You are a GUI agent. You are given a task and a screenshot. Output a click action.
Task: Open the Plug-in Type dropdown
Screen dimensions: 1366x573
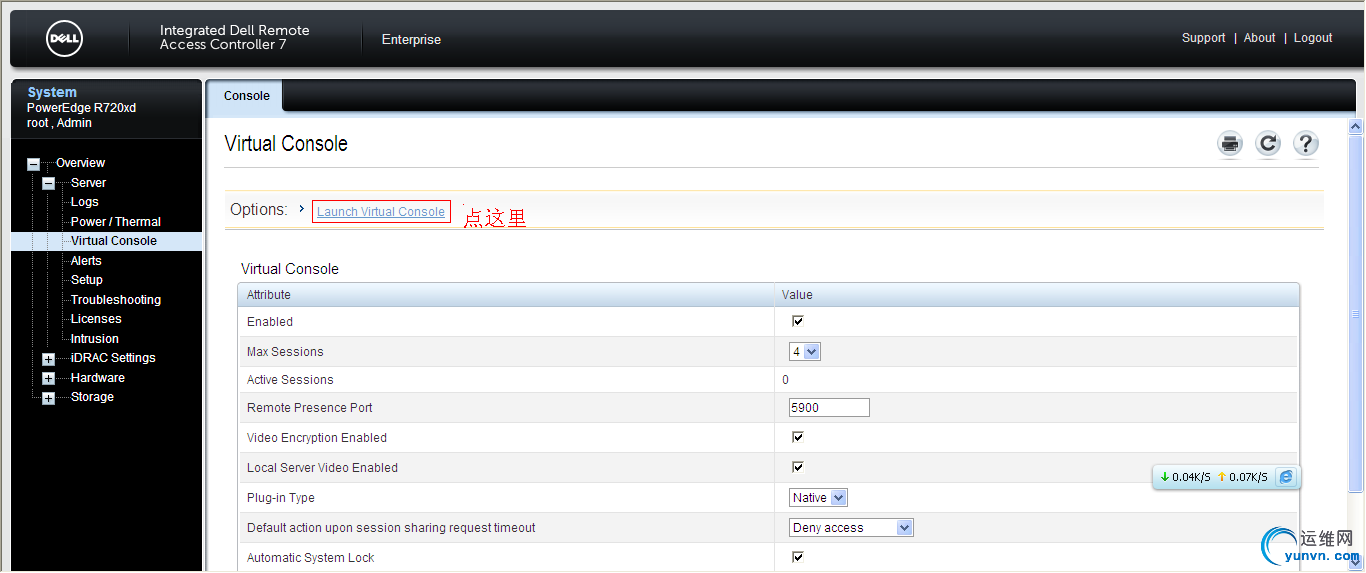(x=818, y=498)
